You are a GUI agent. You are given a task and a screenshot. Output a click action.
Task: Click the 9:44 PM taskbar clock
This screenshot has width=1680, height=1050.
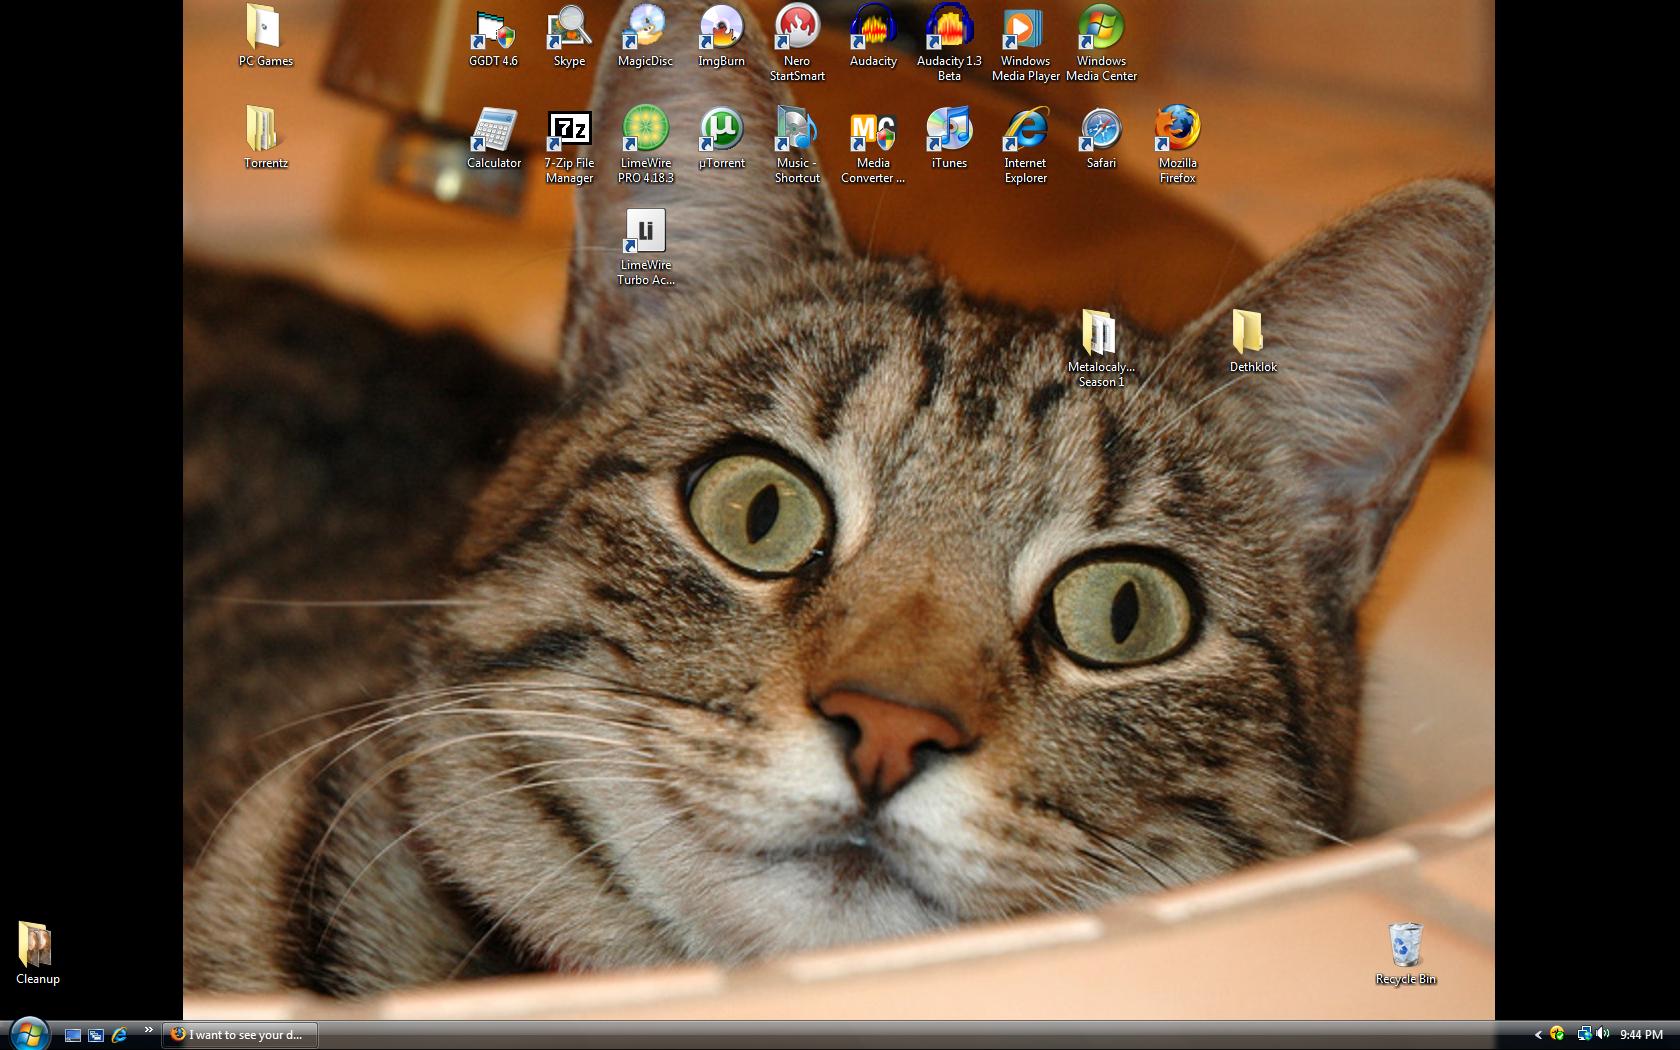[x=1641, y=1035]
